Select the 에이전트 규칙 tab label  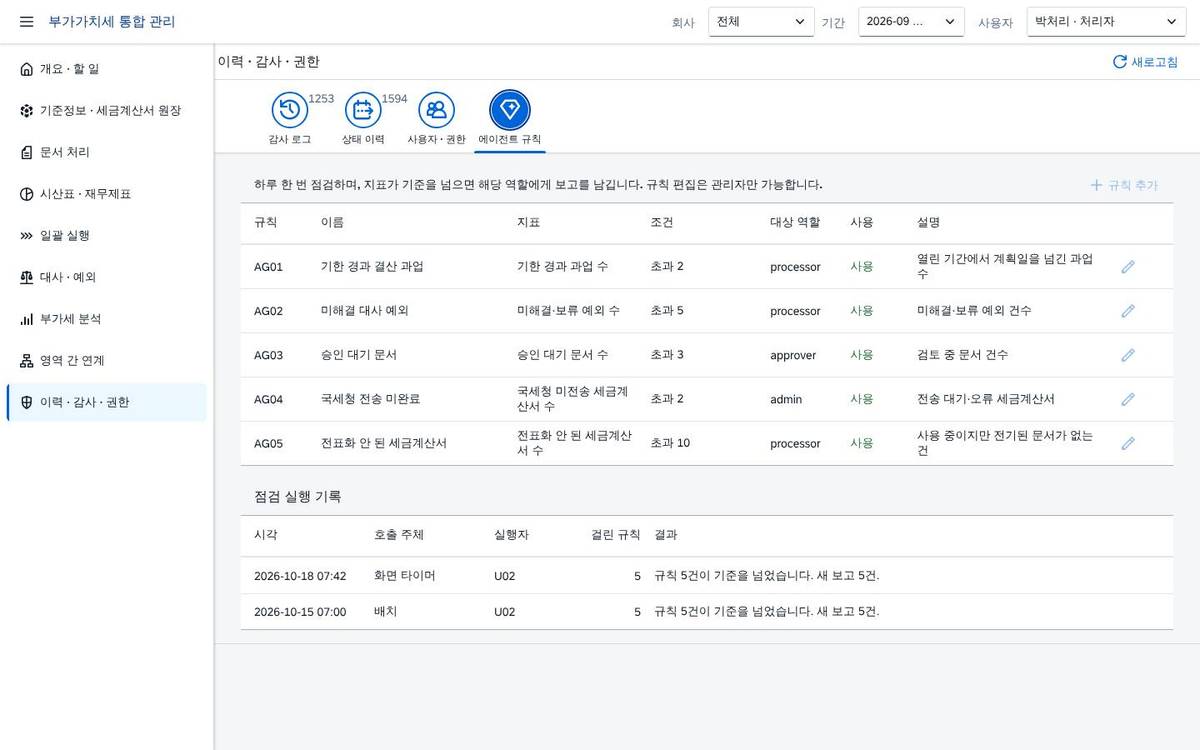click(510, 139)
